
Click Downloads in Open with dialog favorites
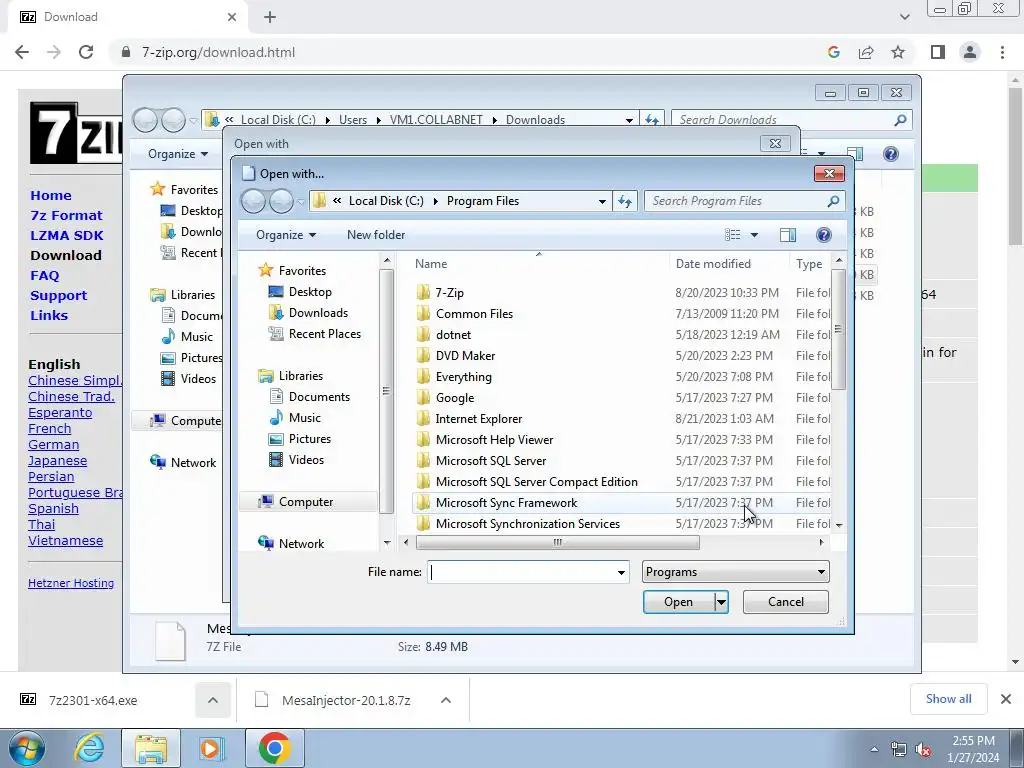(x=318, y=313)
